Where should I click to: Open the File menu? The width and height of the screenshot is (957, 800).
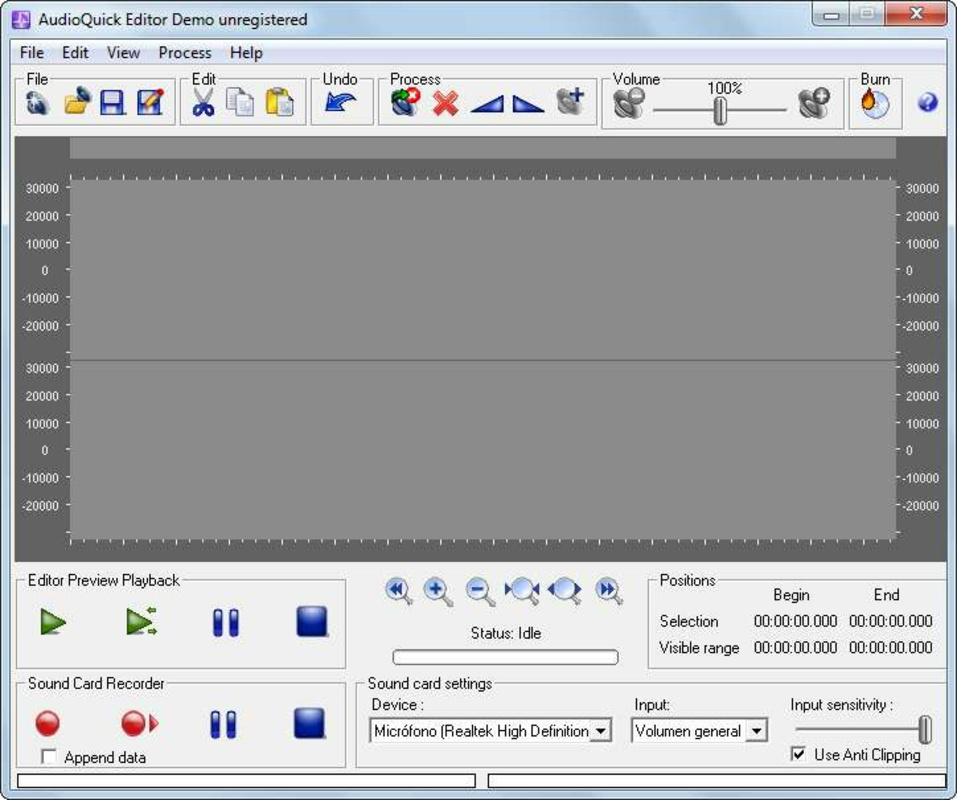(32, 52)
